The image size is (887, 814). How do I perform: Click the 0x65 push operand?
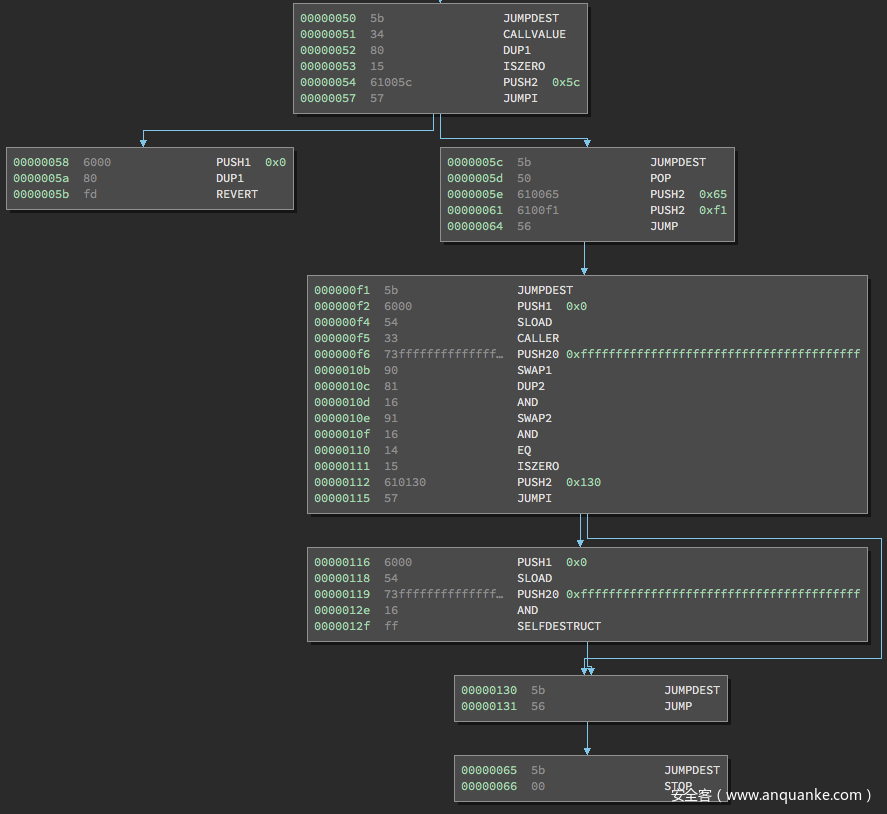click(x=713, y=194)
